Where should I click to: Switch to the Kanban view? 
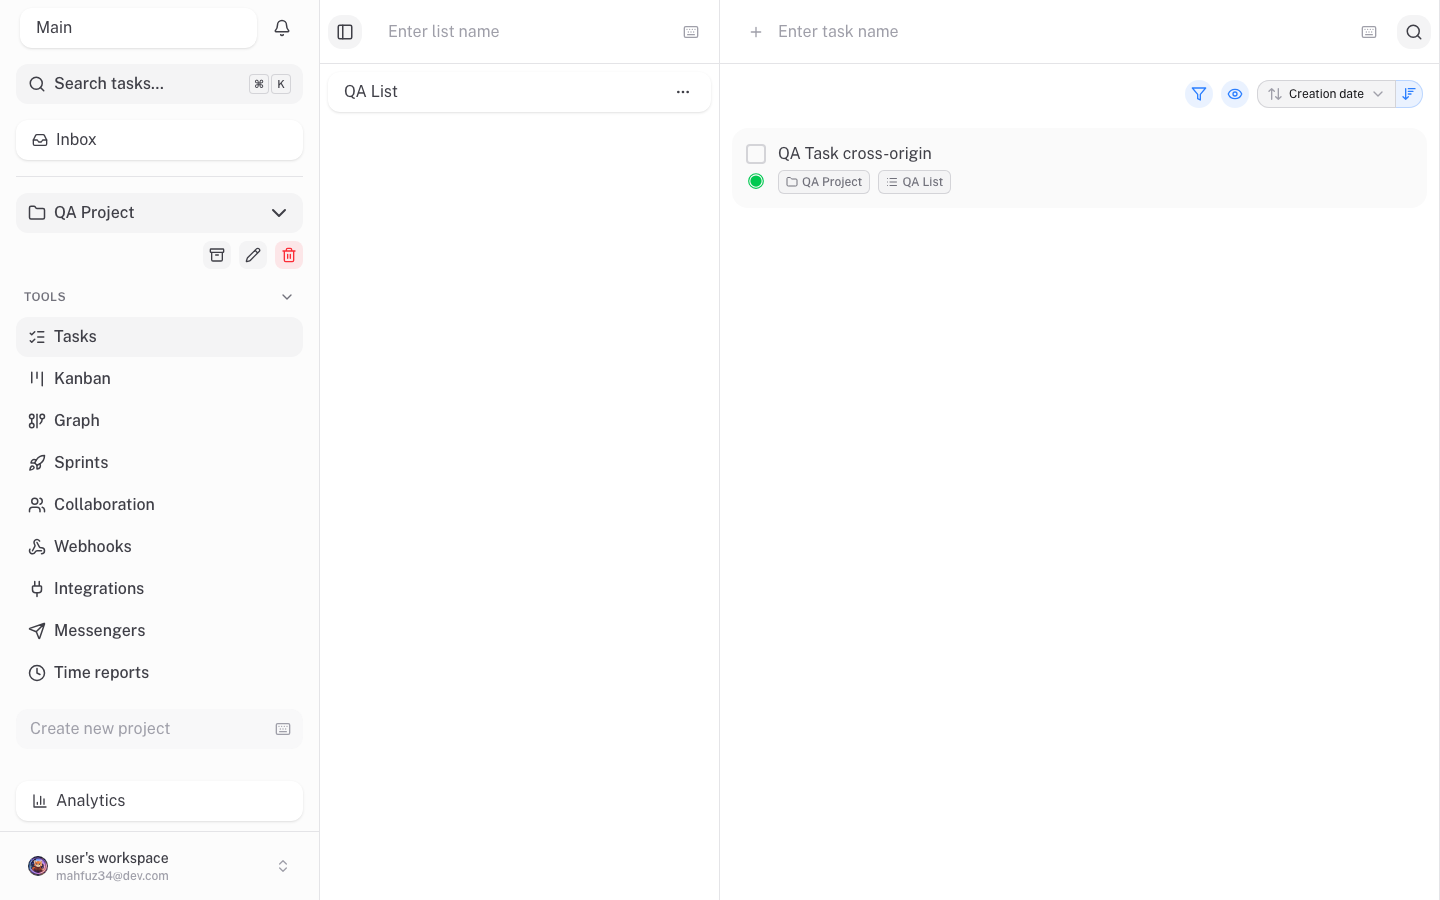pyautogui.click(x=159, y=379)
